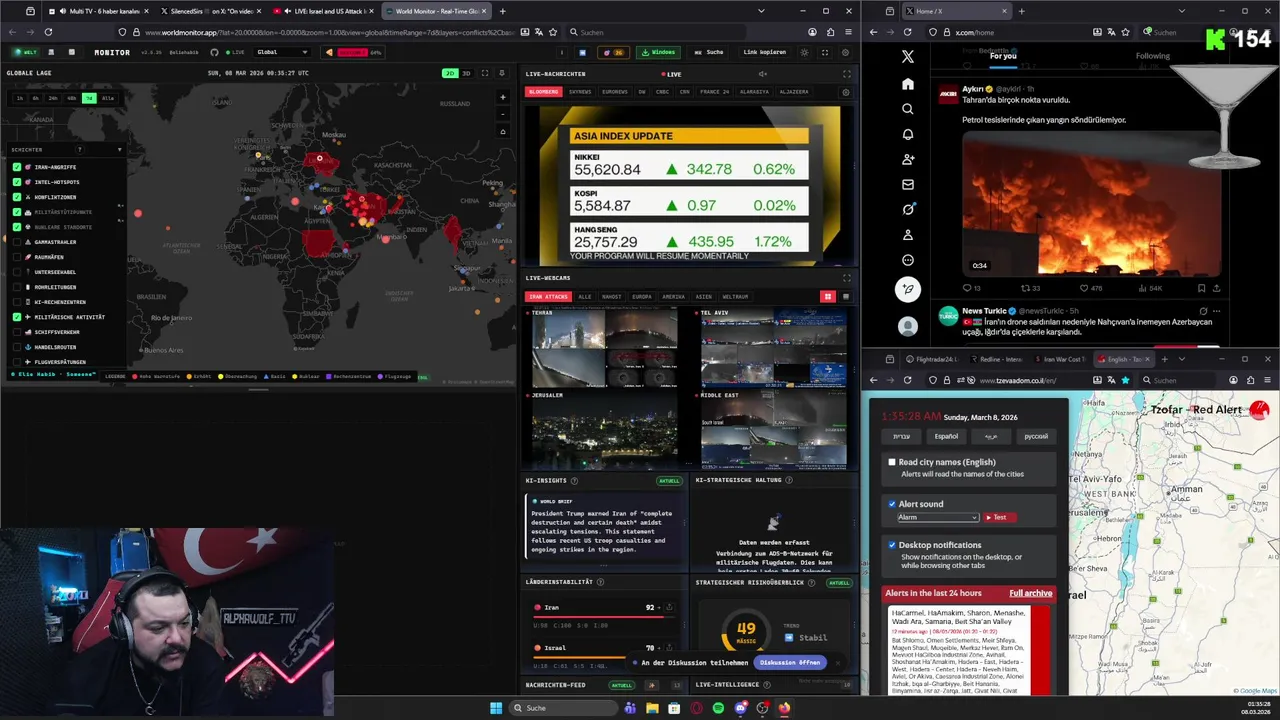Screen dimensions: 1280x720
Task: Open the Alarm sound dropdown
Action: [937, 517]
